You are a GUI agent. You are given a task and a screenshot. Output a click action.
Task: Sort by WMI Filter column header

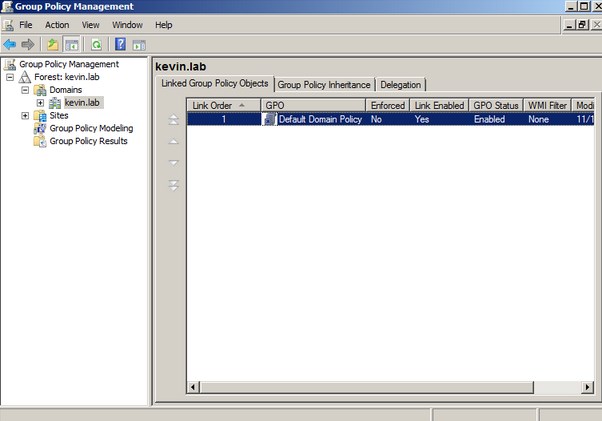(547, 106)
